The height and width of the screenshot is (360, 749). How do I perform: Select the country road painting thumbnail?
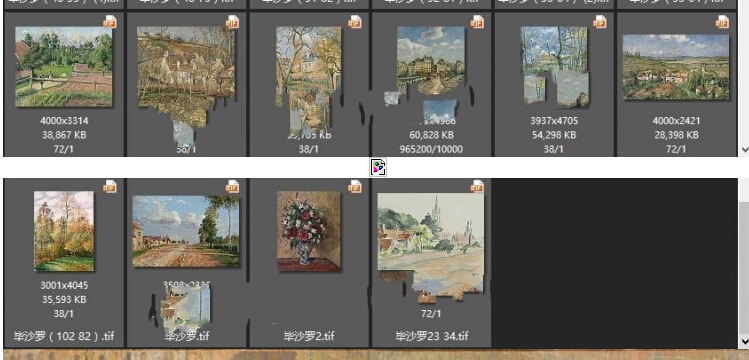pyautogui.click(x=186, y=231)
